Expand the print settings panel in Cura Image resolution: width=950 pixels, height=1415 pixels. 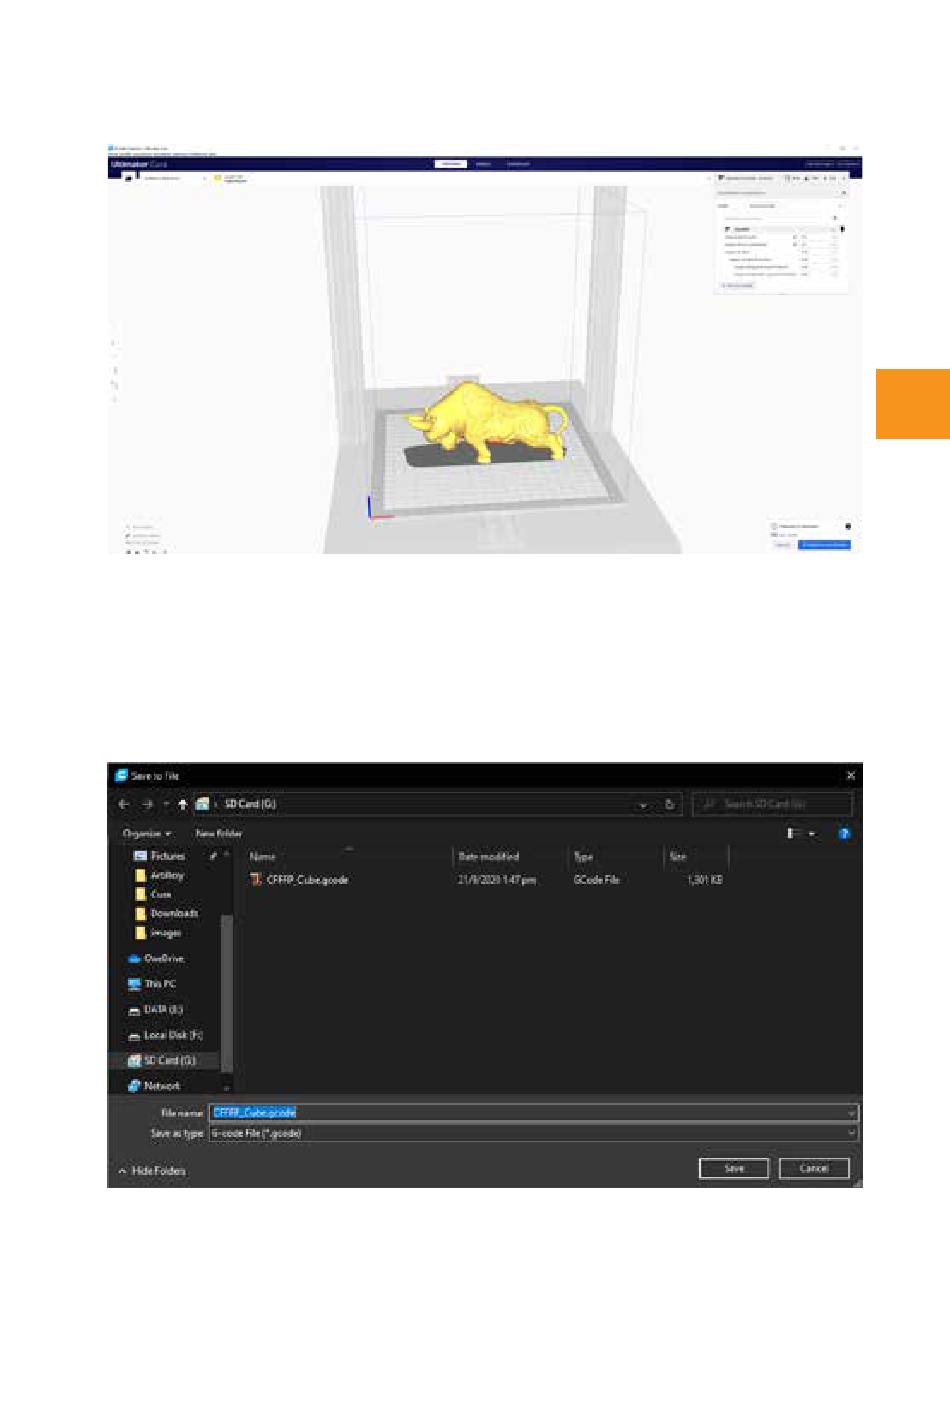point(780,178)
